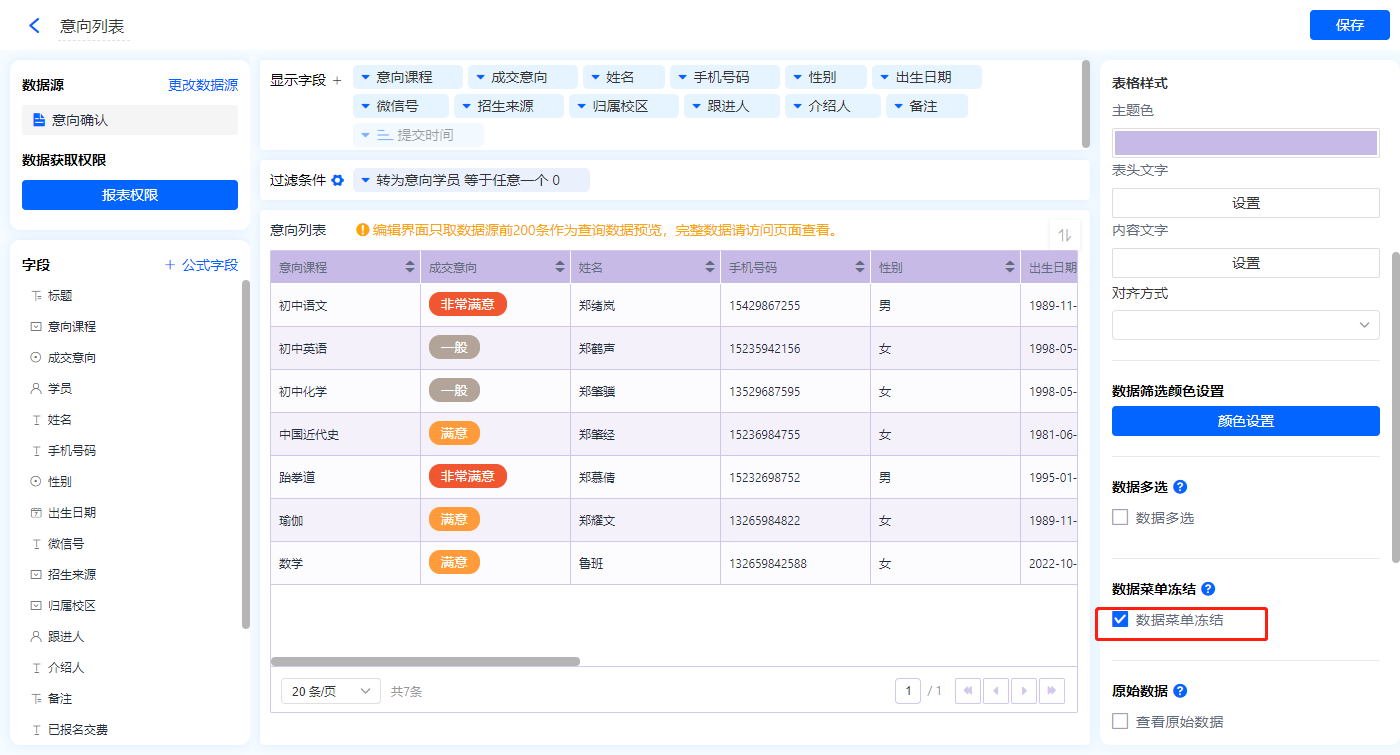Click the 数据菜单冻结 help question icon
Screen dimensions: 1400x755
coord(1208,589)
